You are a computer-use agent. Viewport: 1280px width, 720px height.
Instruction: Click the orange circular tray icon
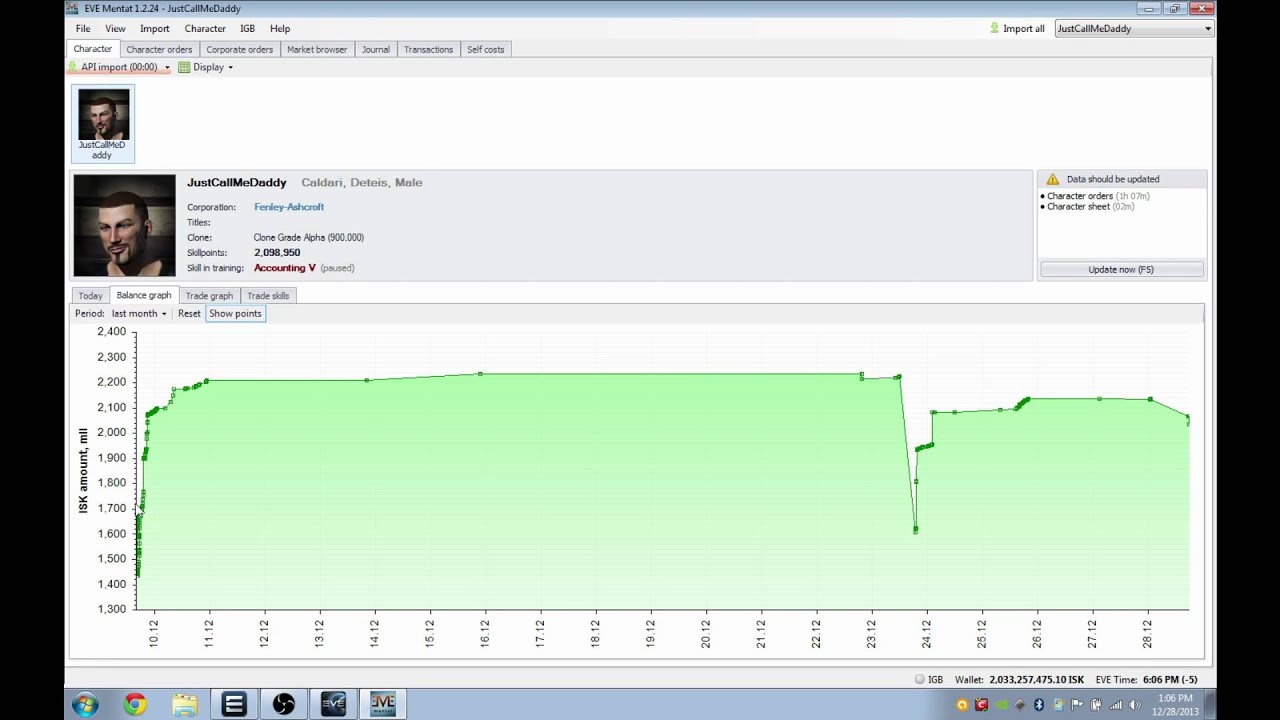pyautogui.click(x=962, y=705)
